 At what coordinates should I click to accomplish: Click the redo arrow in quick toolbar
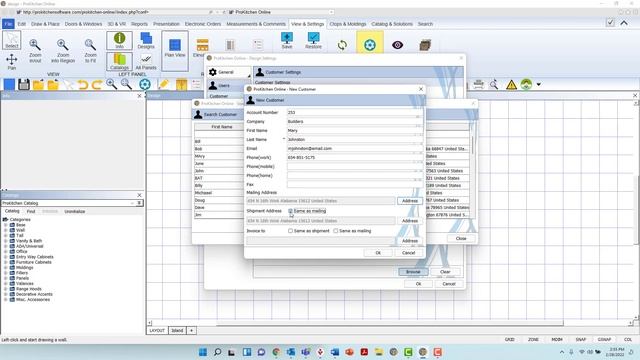(x=97, y=84)
